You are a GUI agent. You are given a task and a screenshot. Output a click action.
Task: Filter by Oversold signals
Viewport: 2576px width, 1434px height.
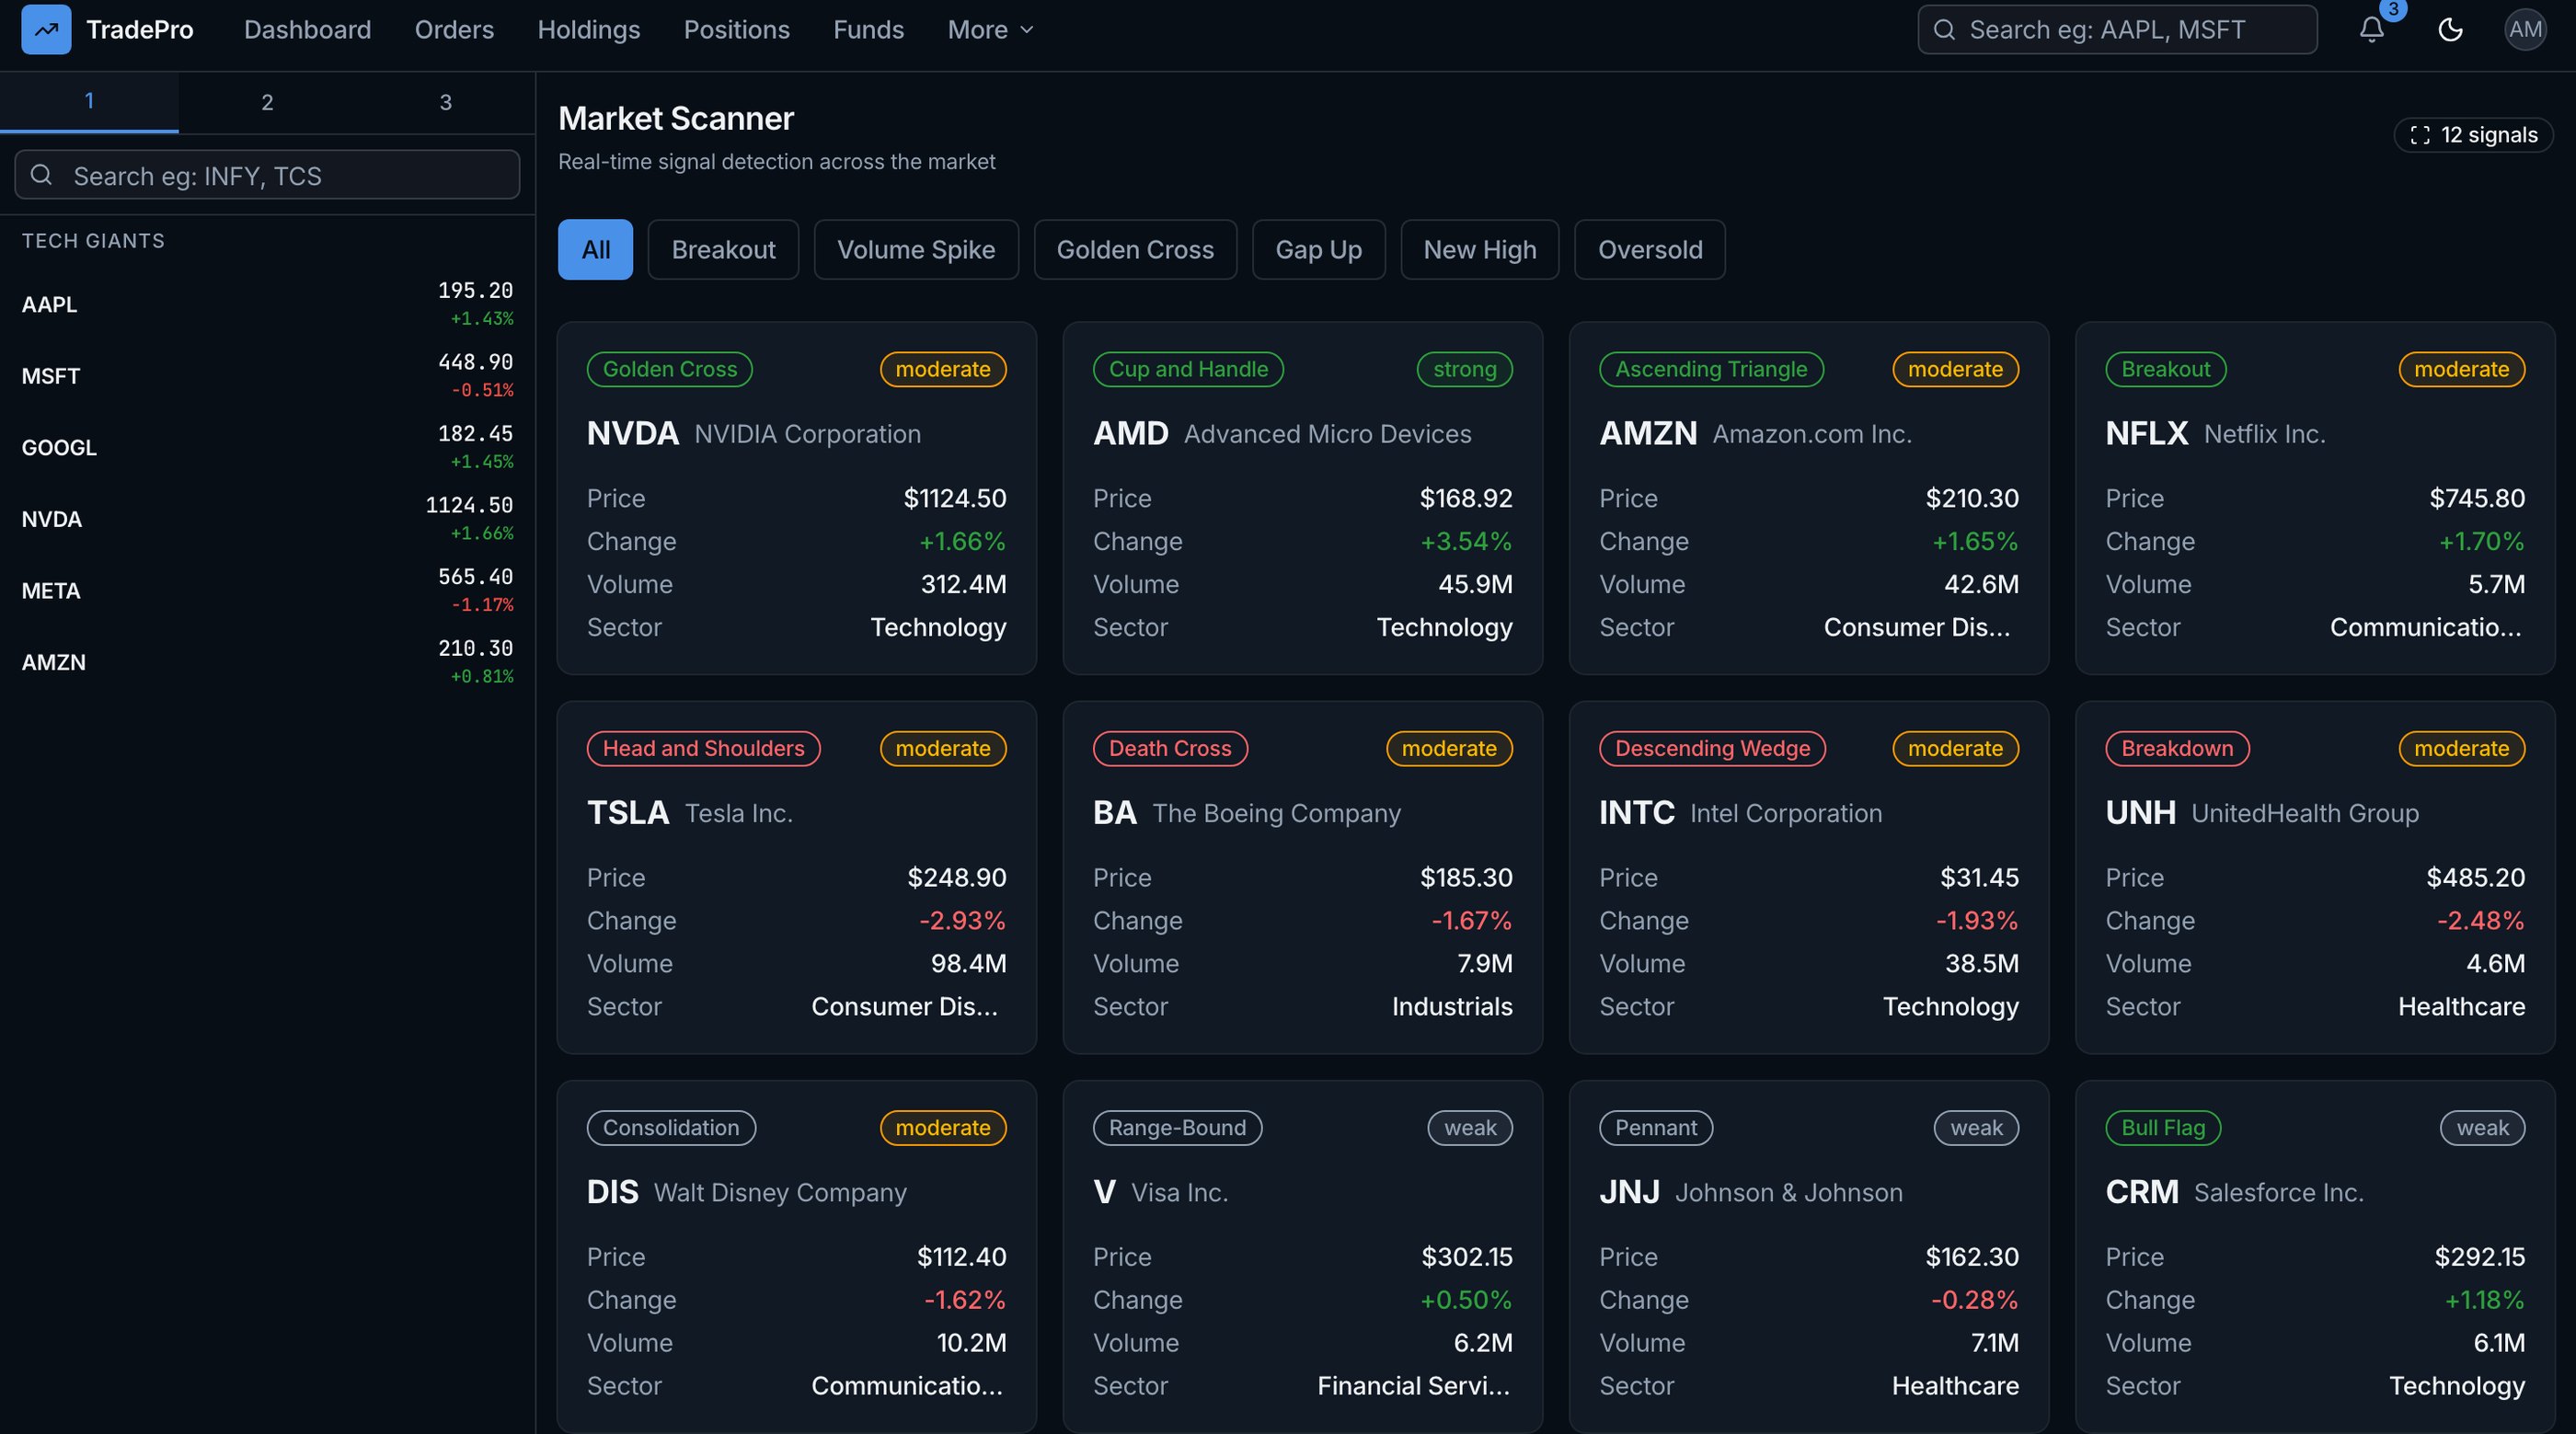coord(1650,249)
